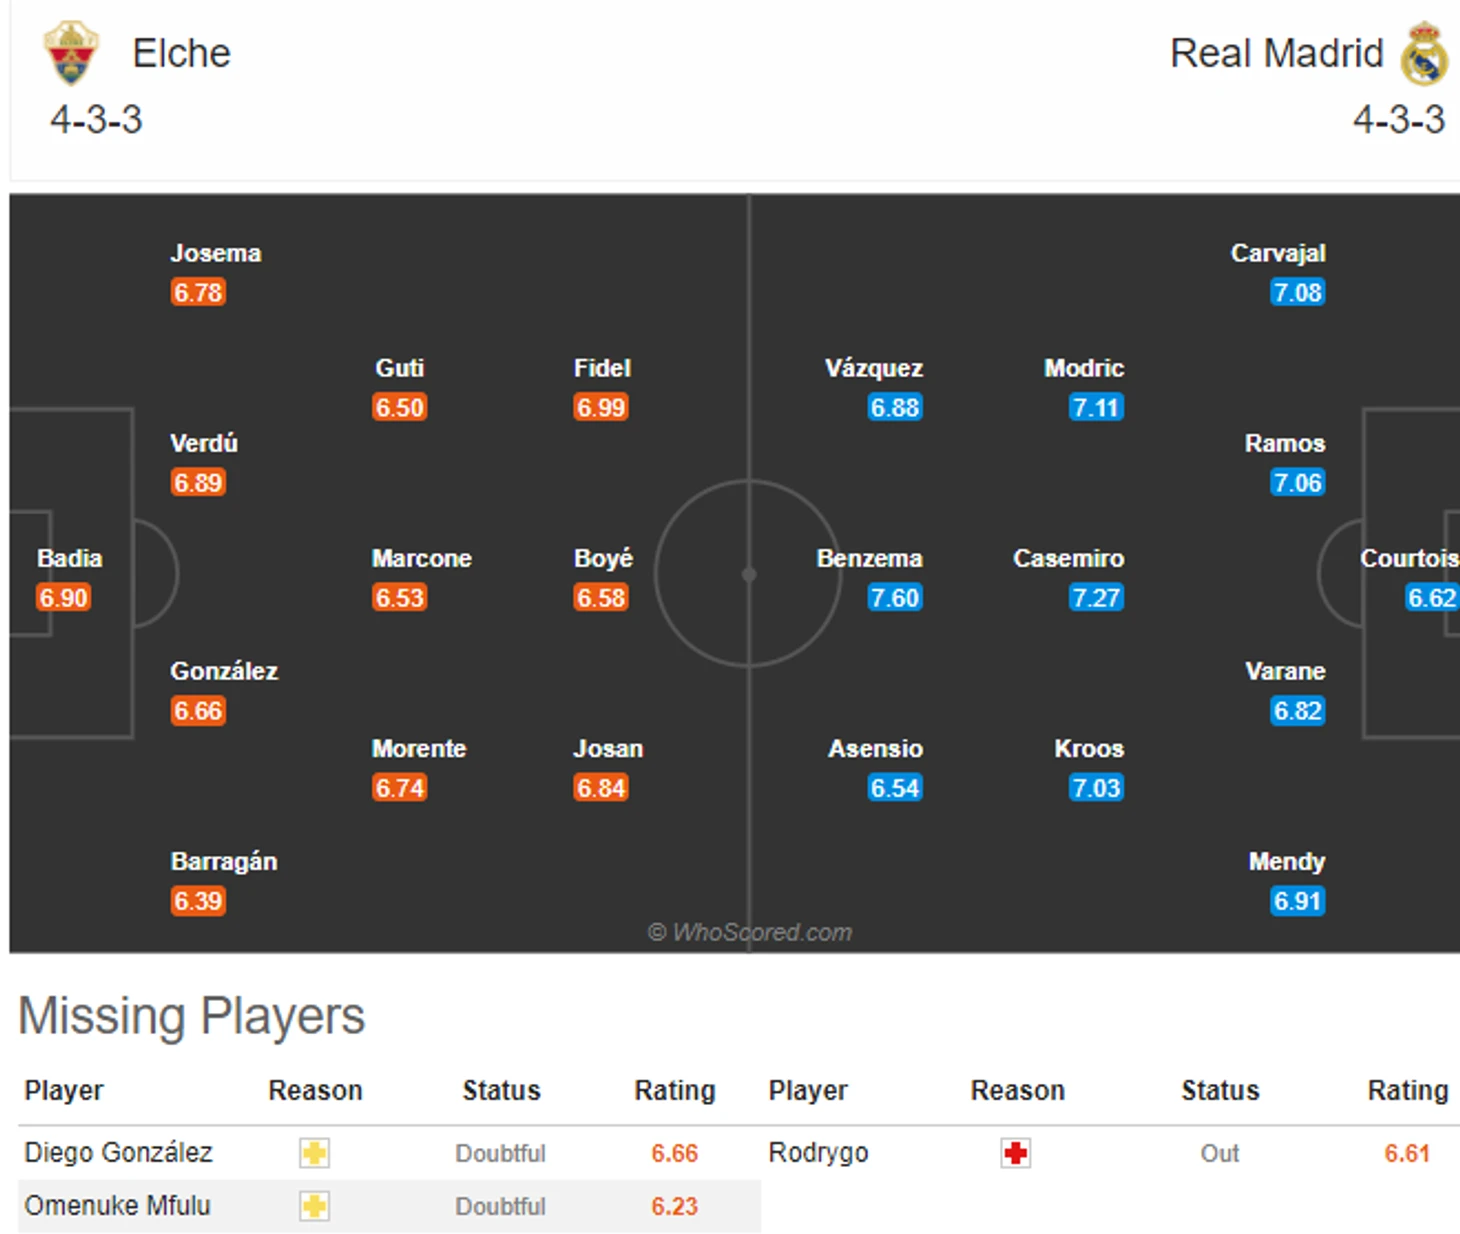Image resolution: width=1460 pixels, height=1234 pixels.
Task: Select the Elche team name
Action: [181, 53]
